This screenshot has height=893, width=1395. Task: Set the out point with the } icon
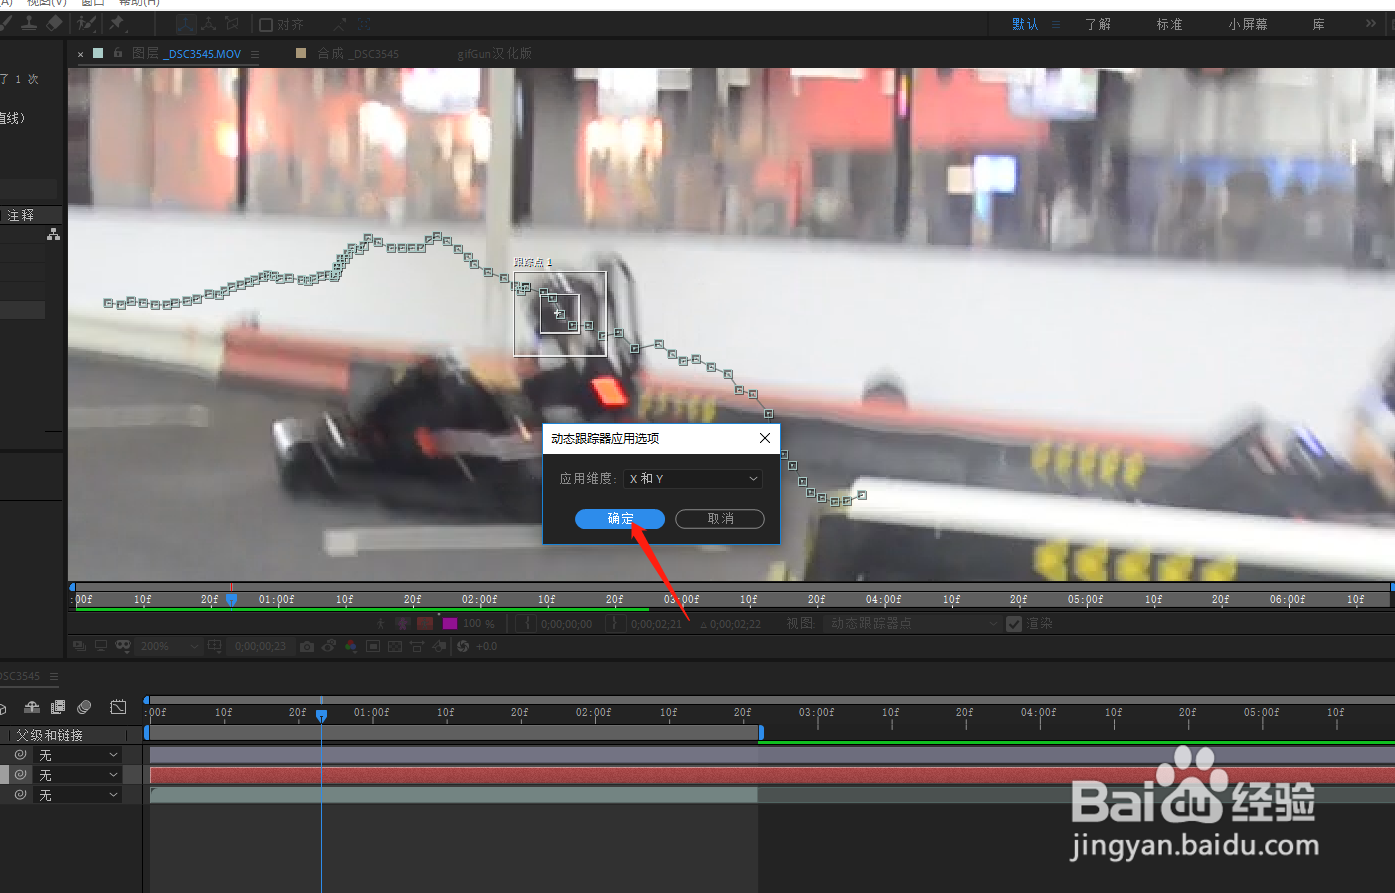pyautogui.click(x=614, y=623)
